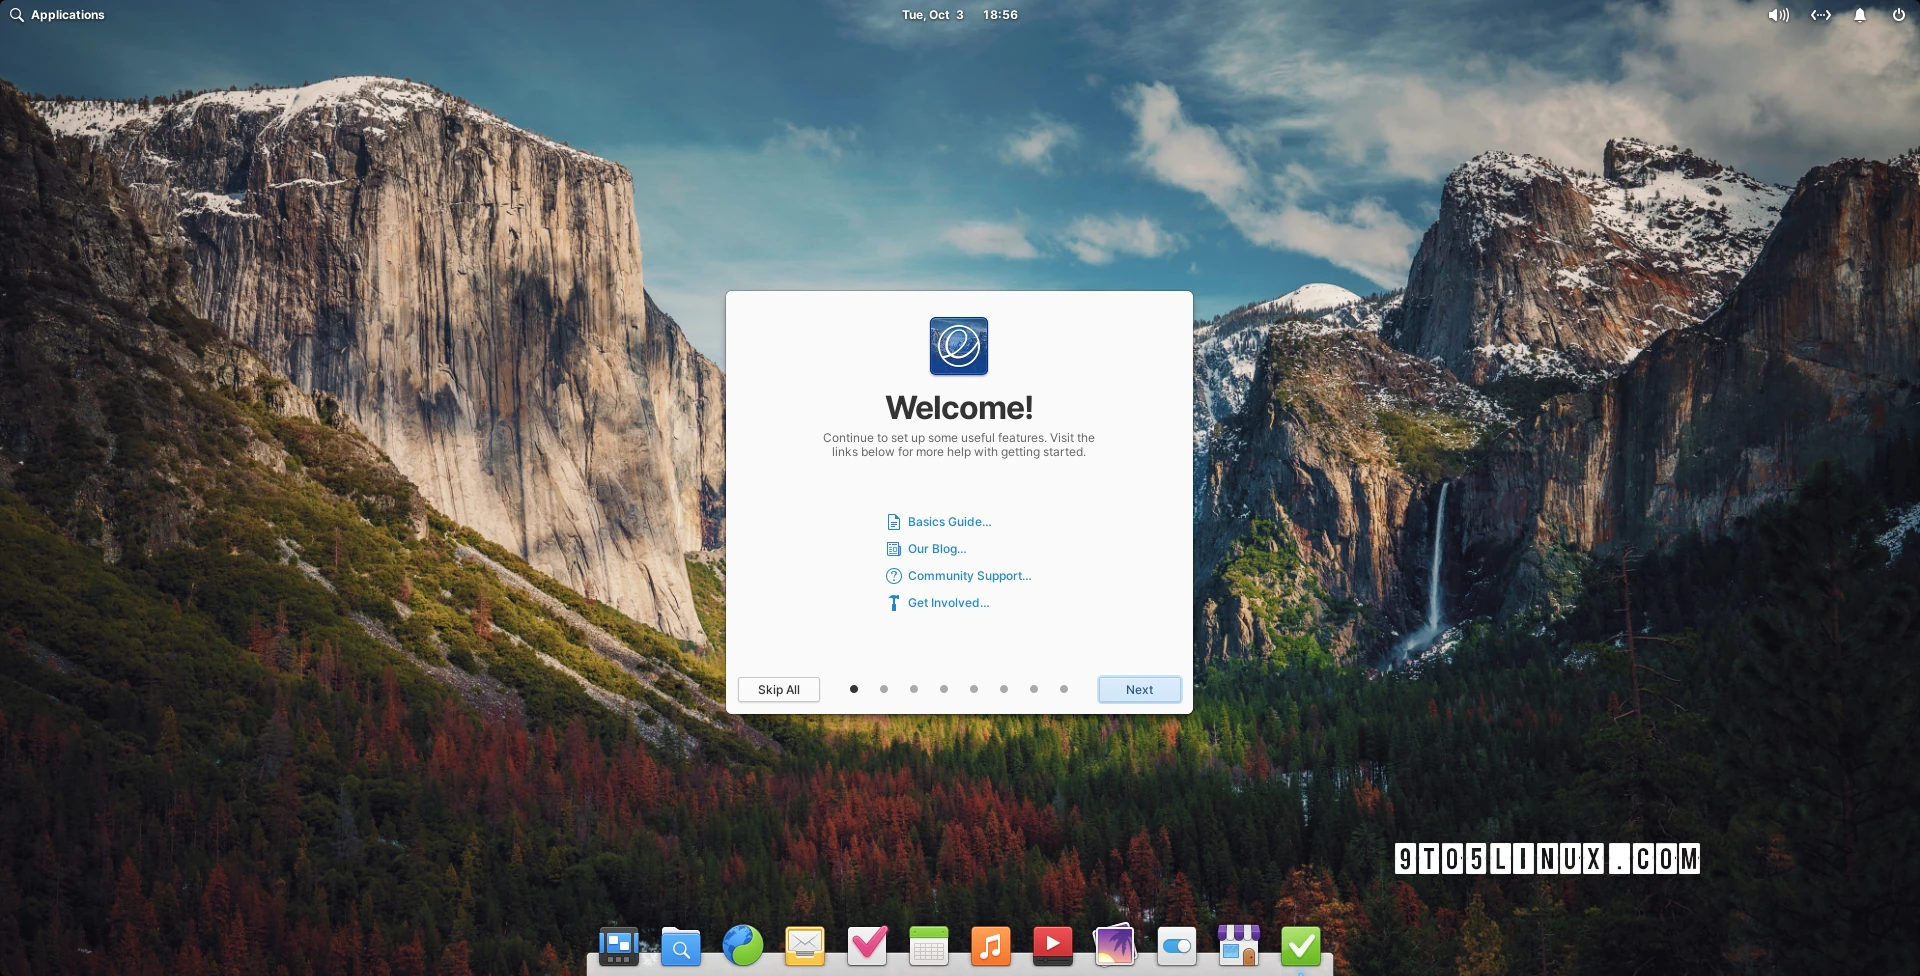Open System Settings from the dock
Viewport: 1920px width, 976px height.
[x=1176, y=945]
